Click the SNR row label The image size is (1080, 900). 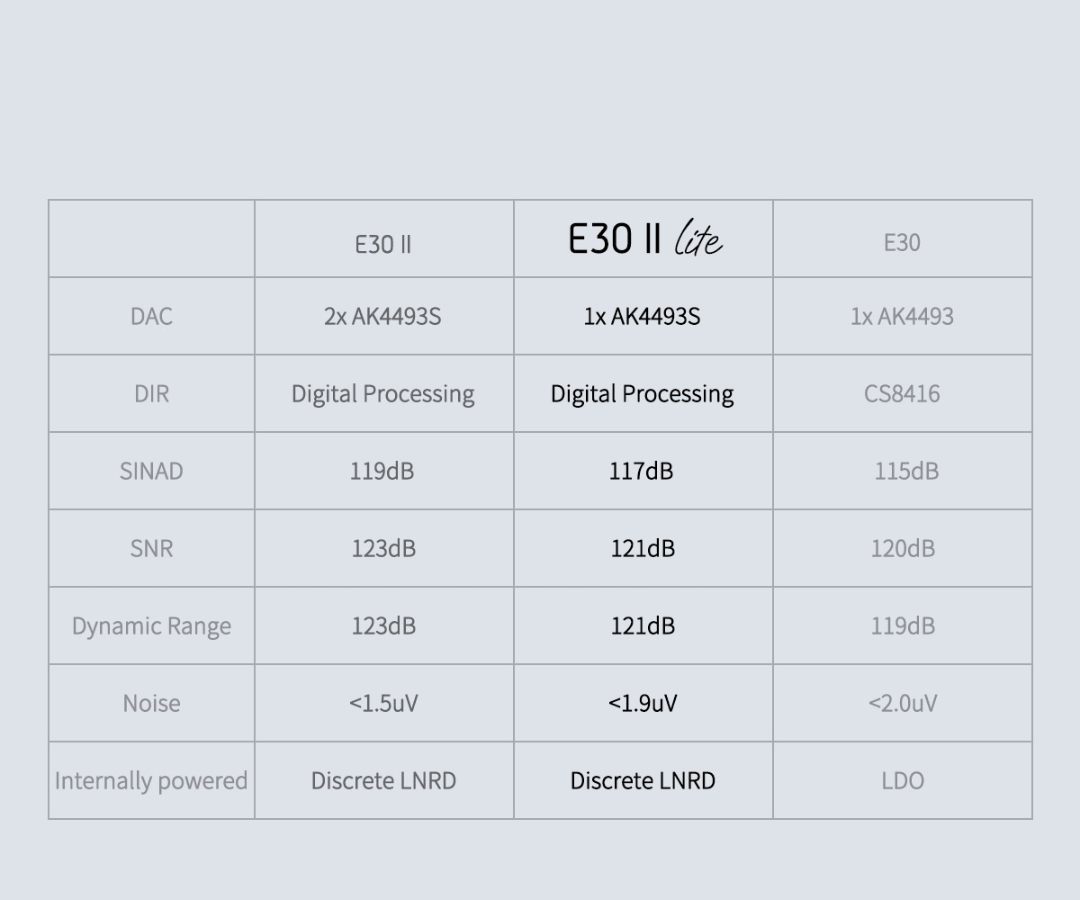(152, 548)
